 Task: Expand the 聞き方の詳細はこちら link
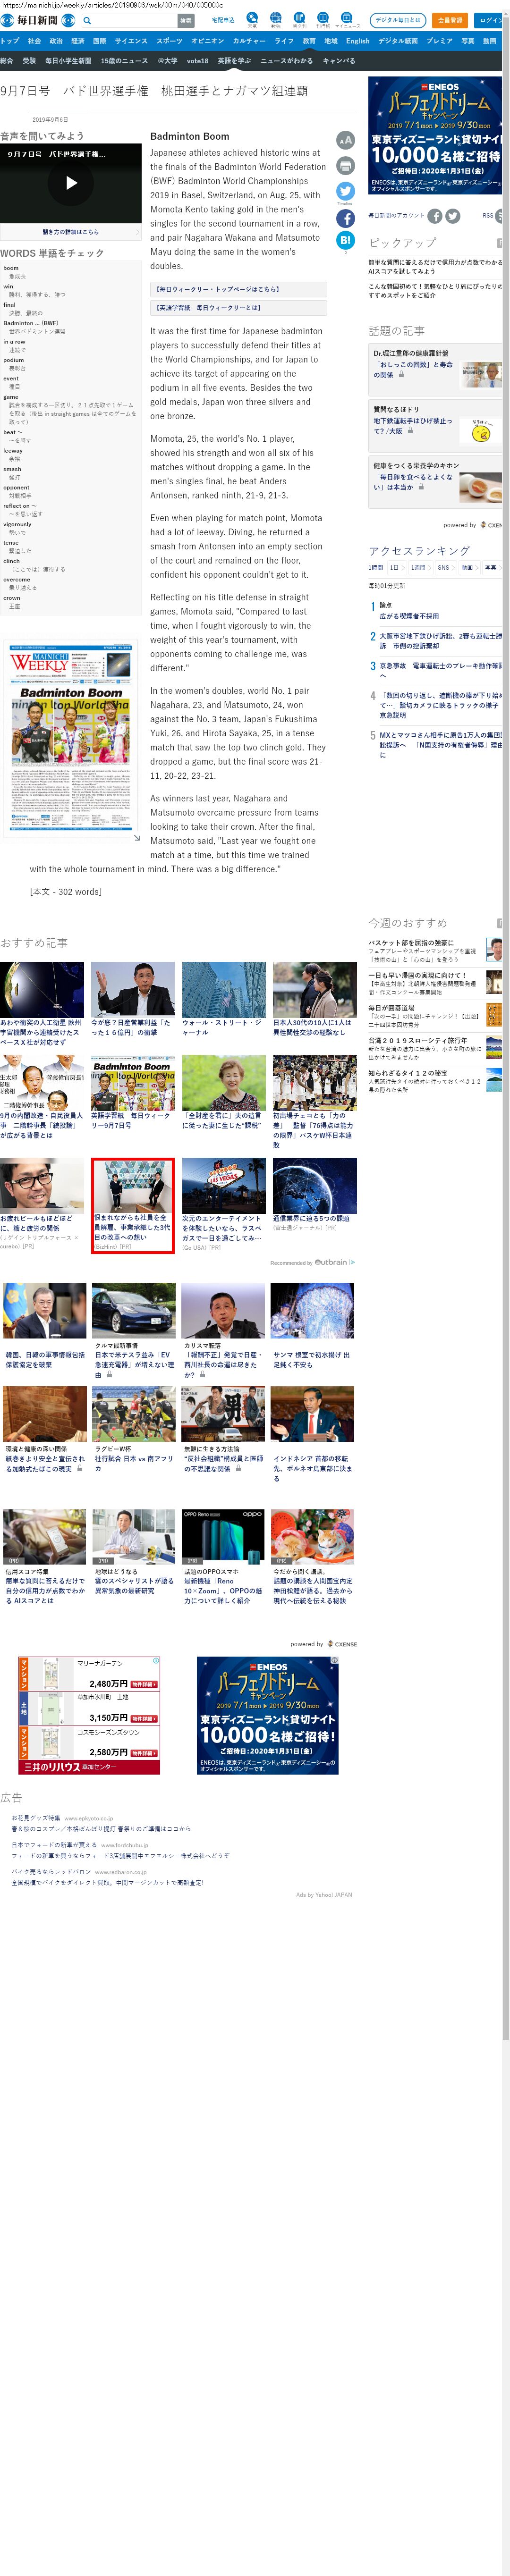pyautogui.click(x=71, y=231)
